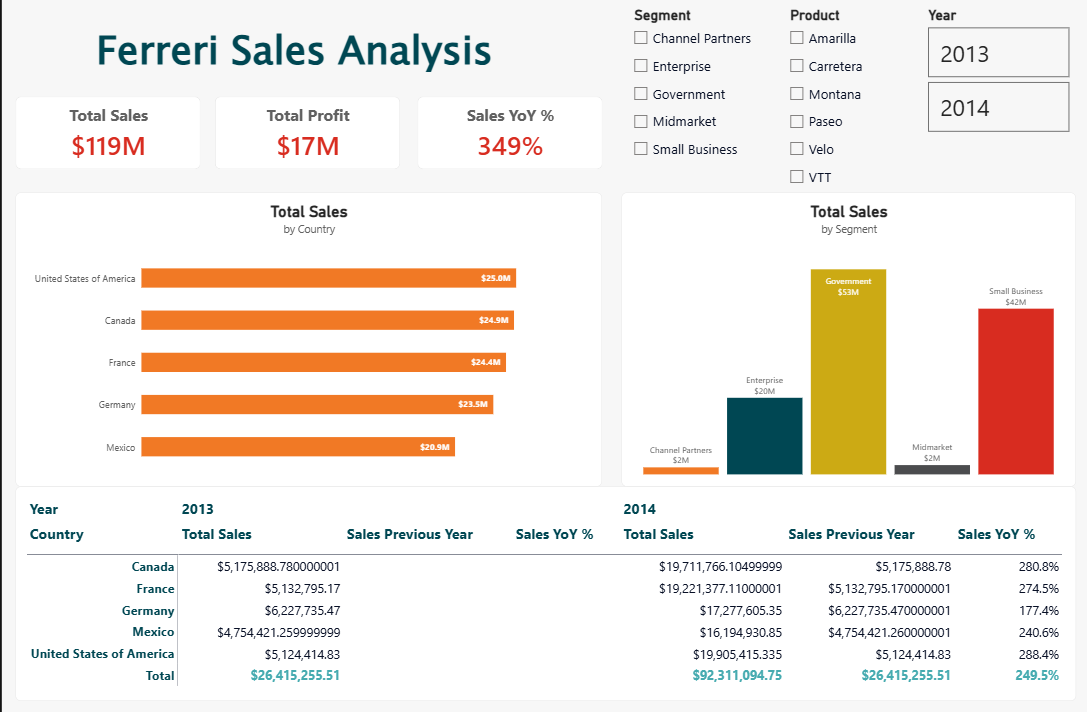Viewport: 1087px width, 712px height.
Task: Click the 2013 Sales Previous Year header
Action: 410,535
